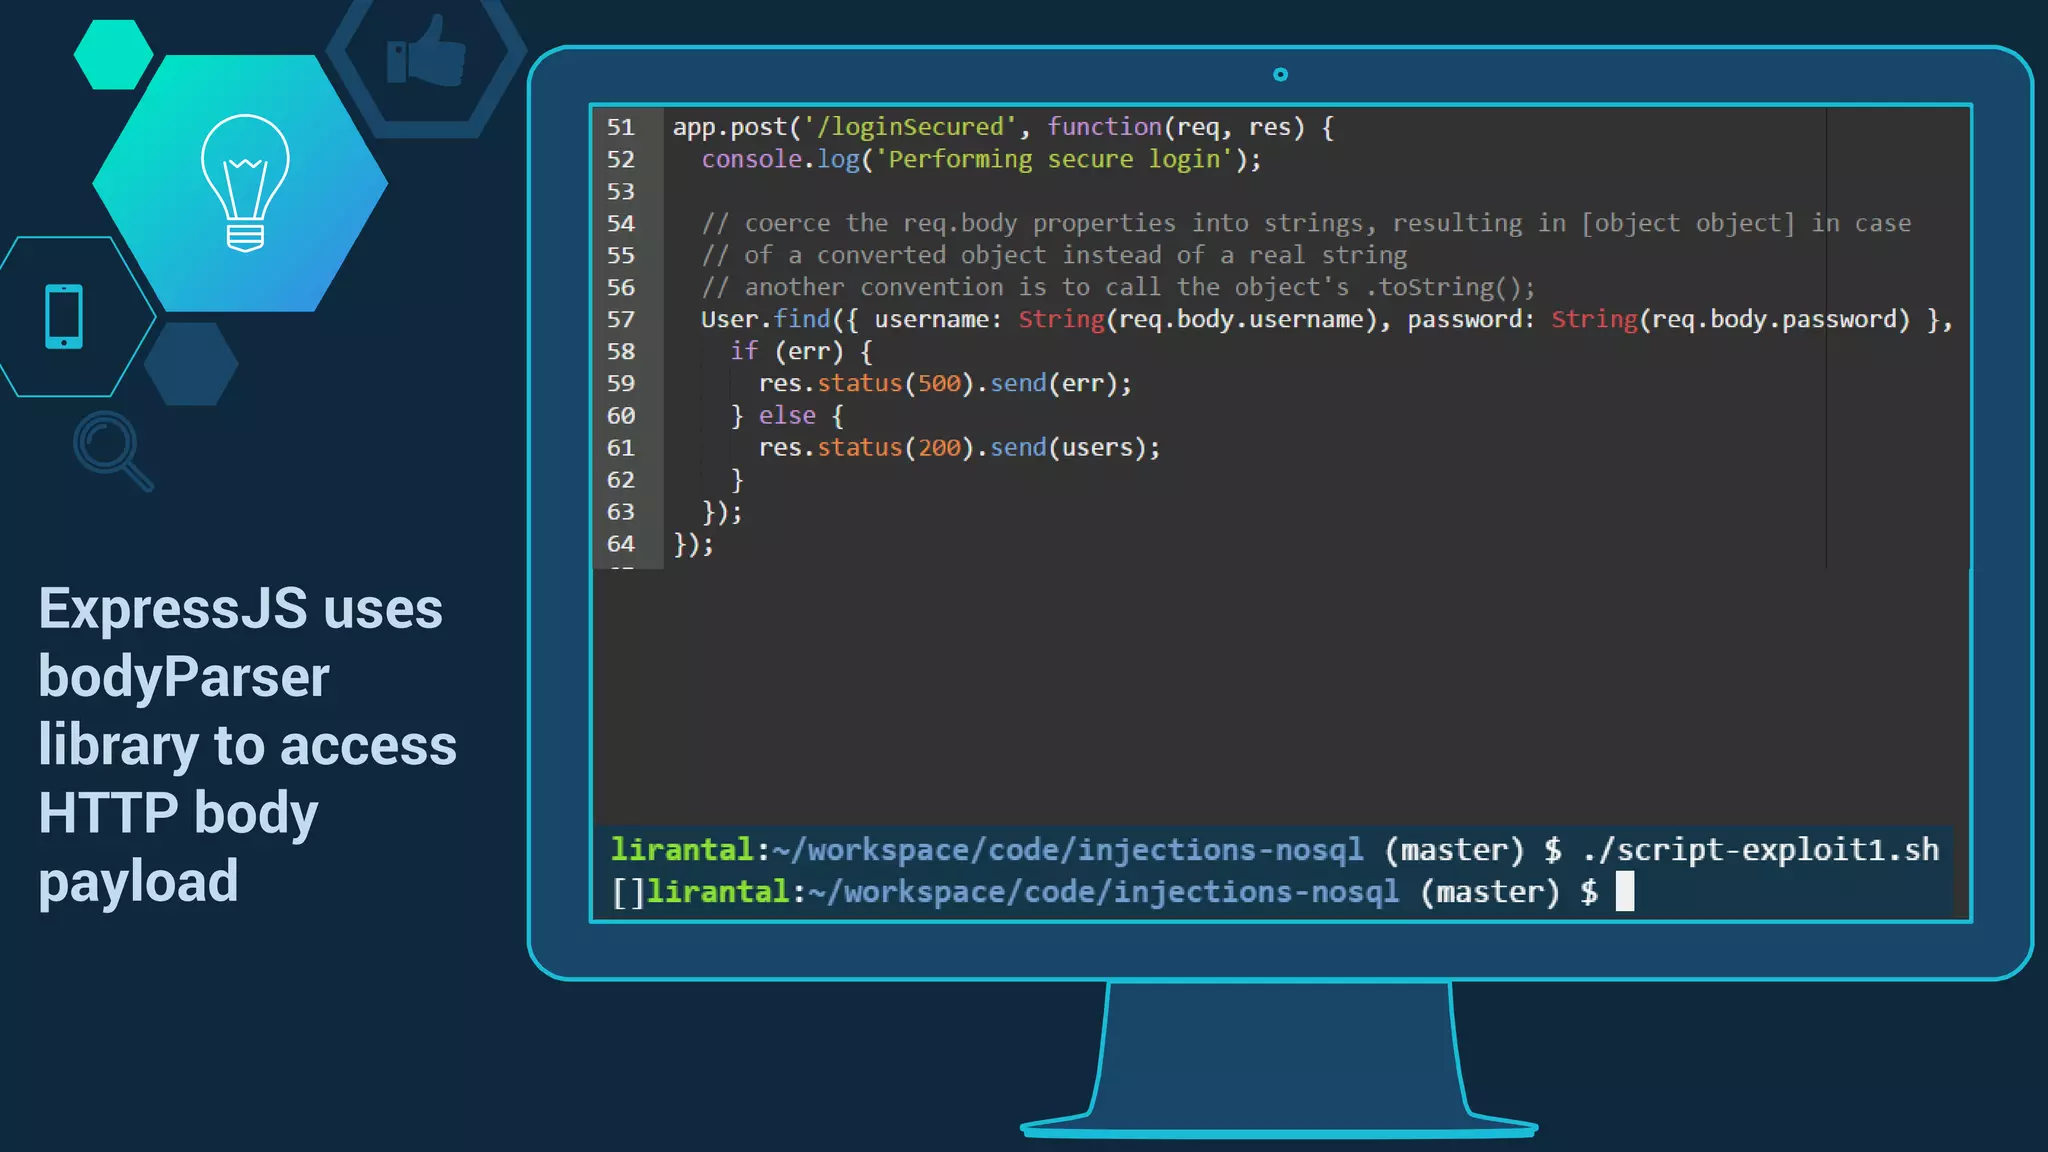Click the '[]' output in terminal
This screenshot has height=1152, width=2048.
pos(628,892)
